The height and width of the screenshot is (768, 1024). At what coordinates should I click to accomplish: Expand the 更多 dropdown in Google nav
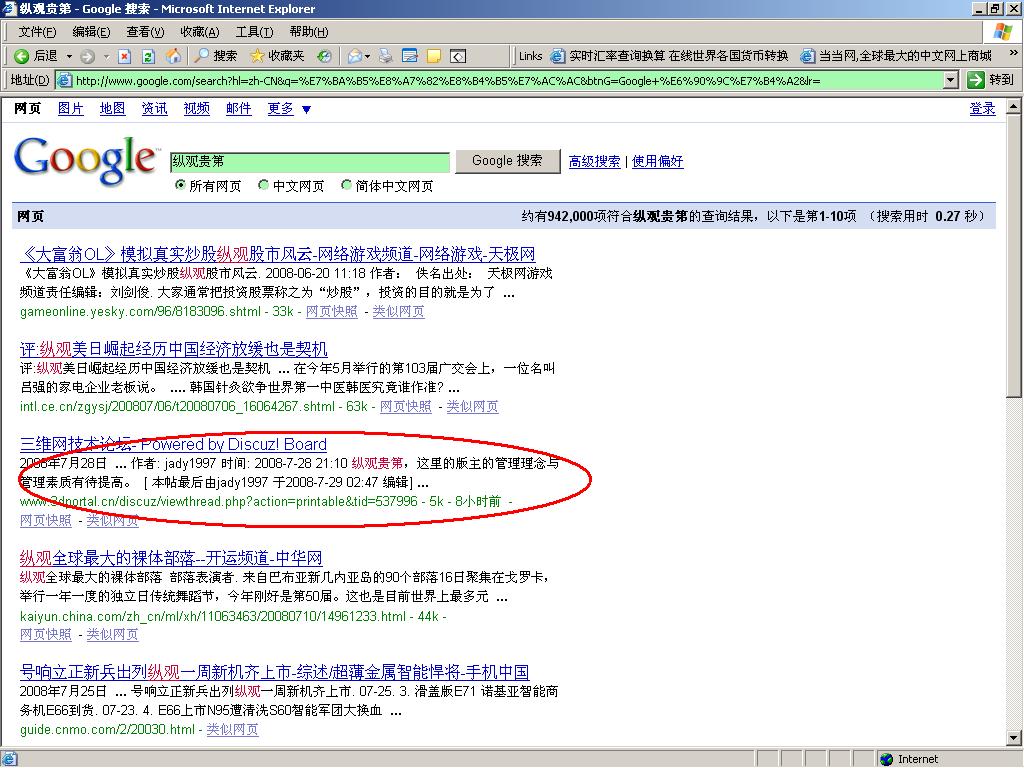click(306, 110)
